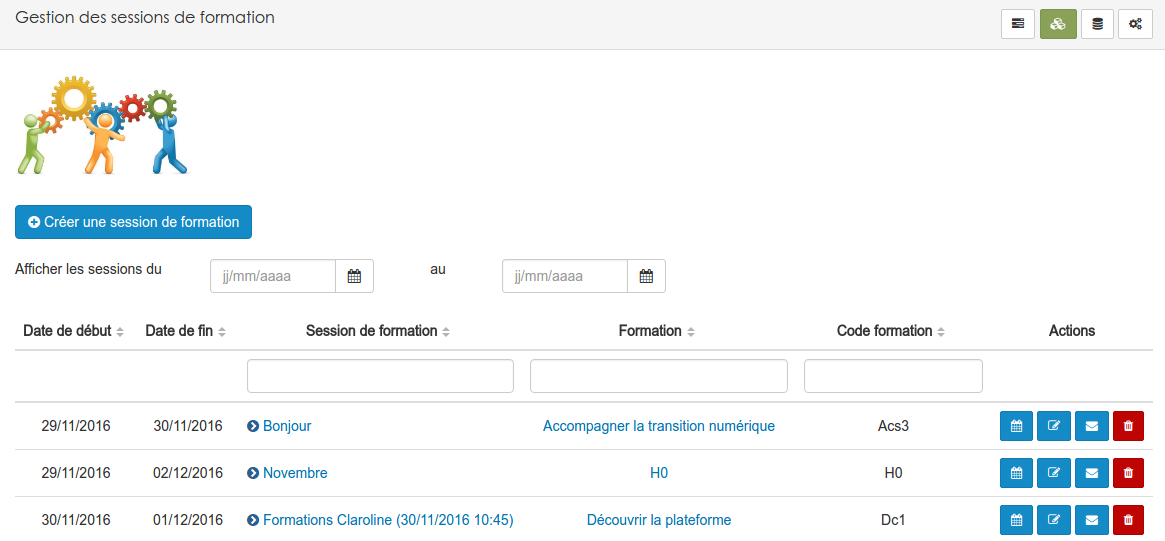Screen dimensions: 1165x541
Task: Delete the Novembre session row
Action: pyautogui.click(x=1128, y=473)
